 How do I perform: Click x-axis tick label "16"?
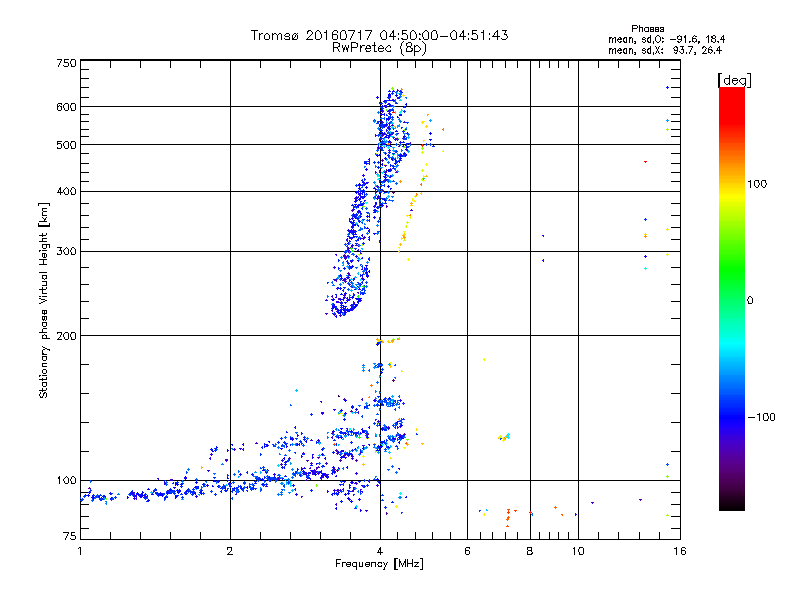pos(680,551)
